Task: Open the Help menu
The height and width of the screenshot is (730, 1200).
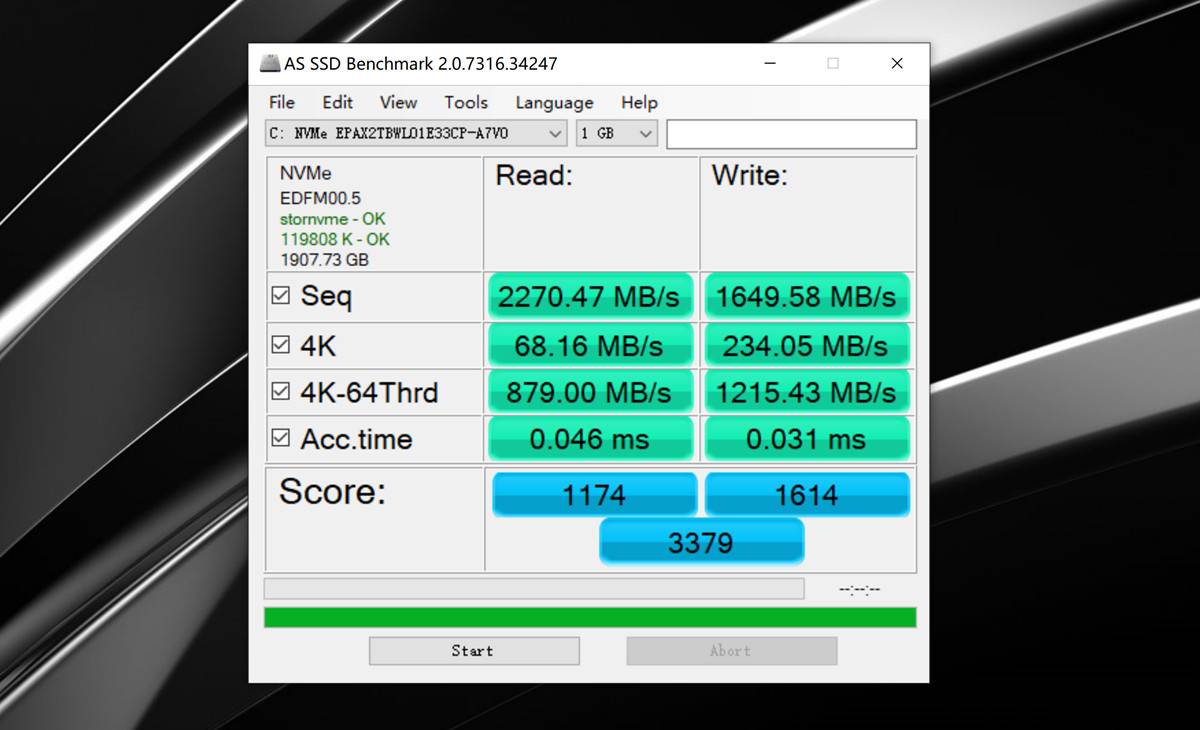Action: click(x=639, y=102)
